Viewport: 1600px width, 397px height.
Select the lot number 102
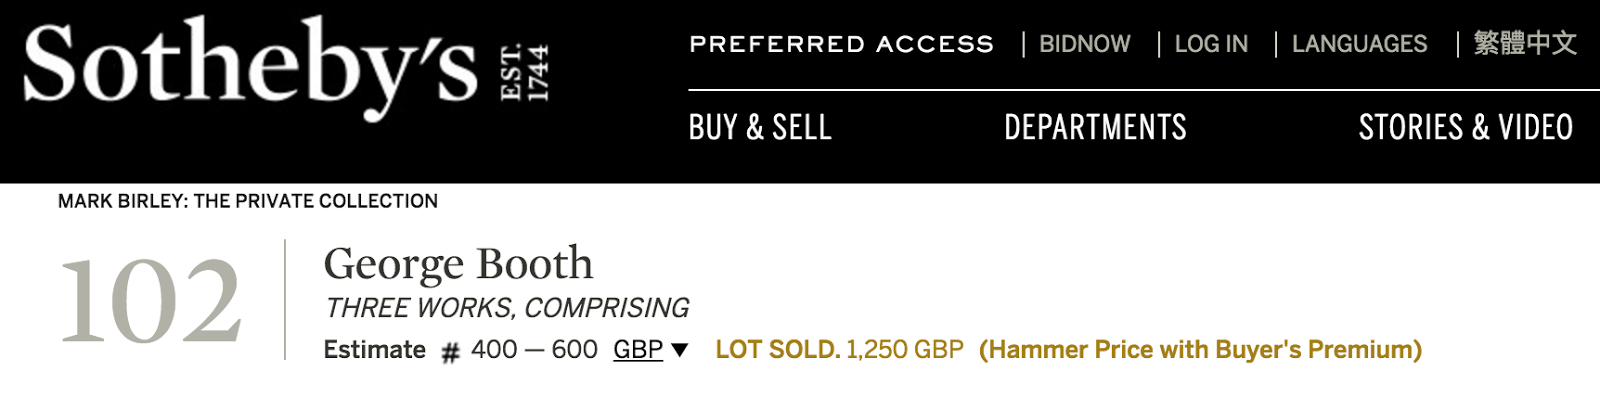(150, 301)
